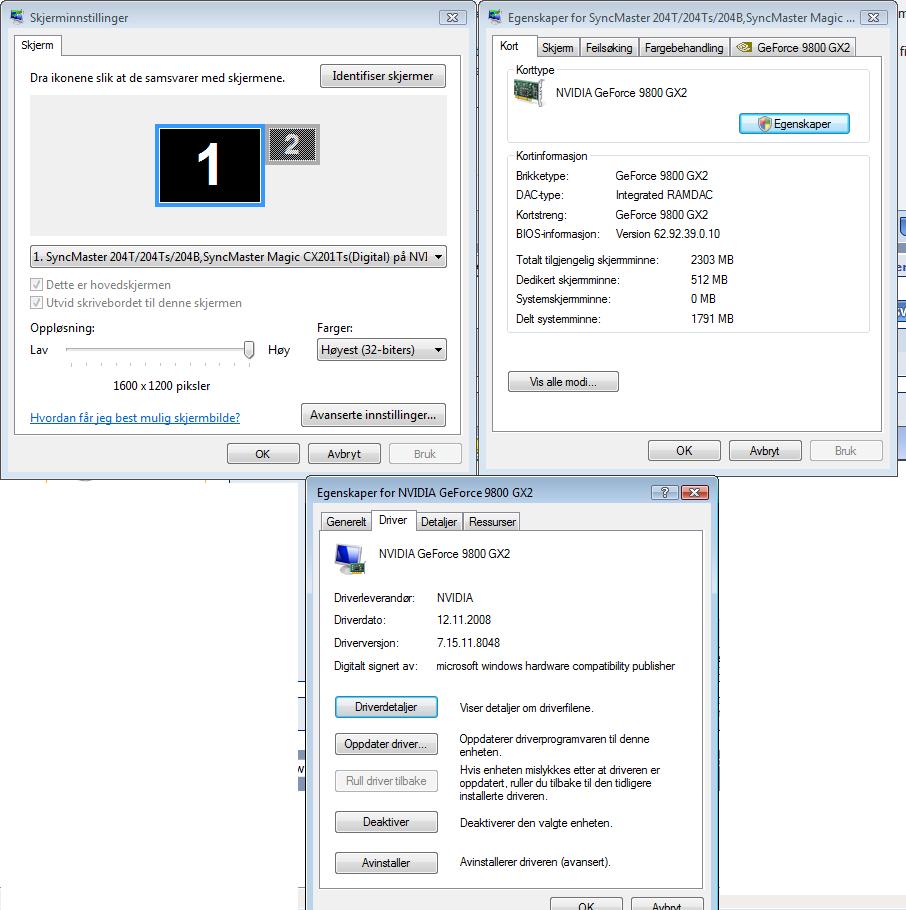Toggle 'Dette er hovedskjermen' checkbox
This screenshot has width=906, height=910.
pos(36,284)
